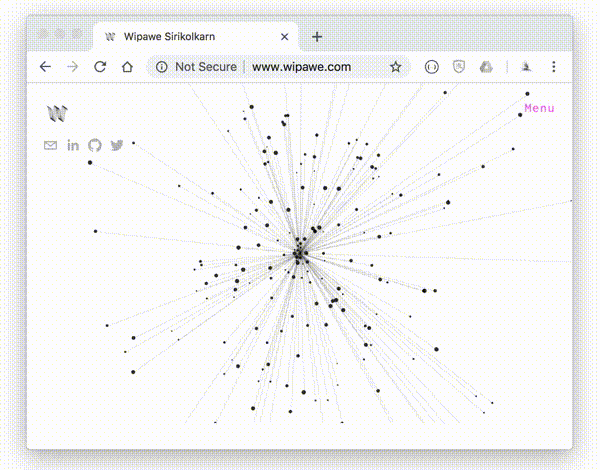Open a new tab with plus button

pyautogui.click(x=317, y=37)
